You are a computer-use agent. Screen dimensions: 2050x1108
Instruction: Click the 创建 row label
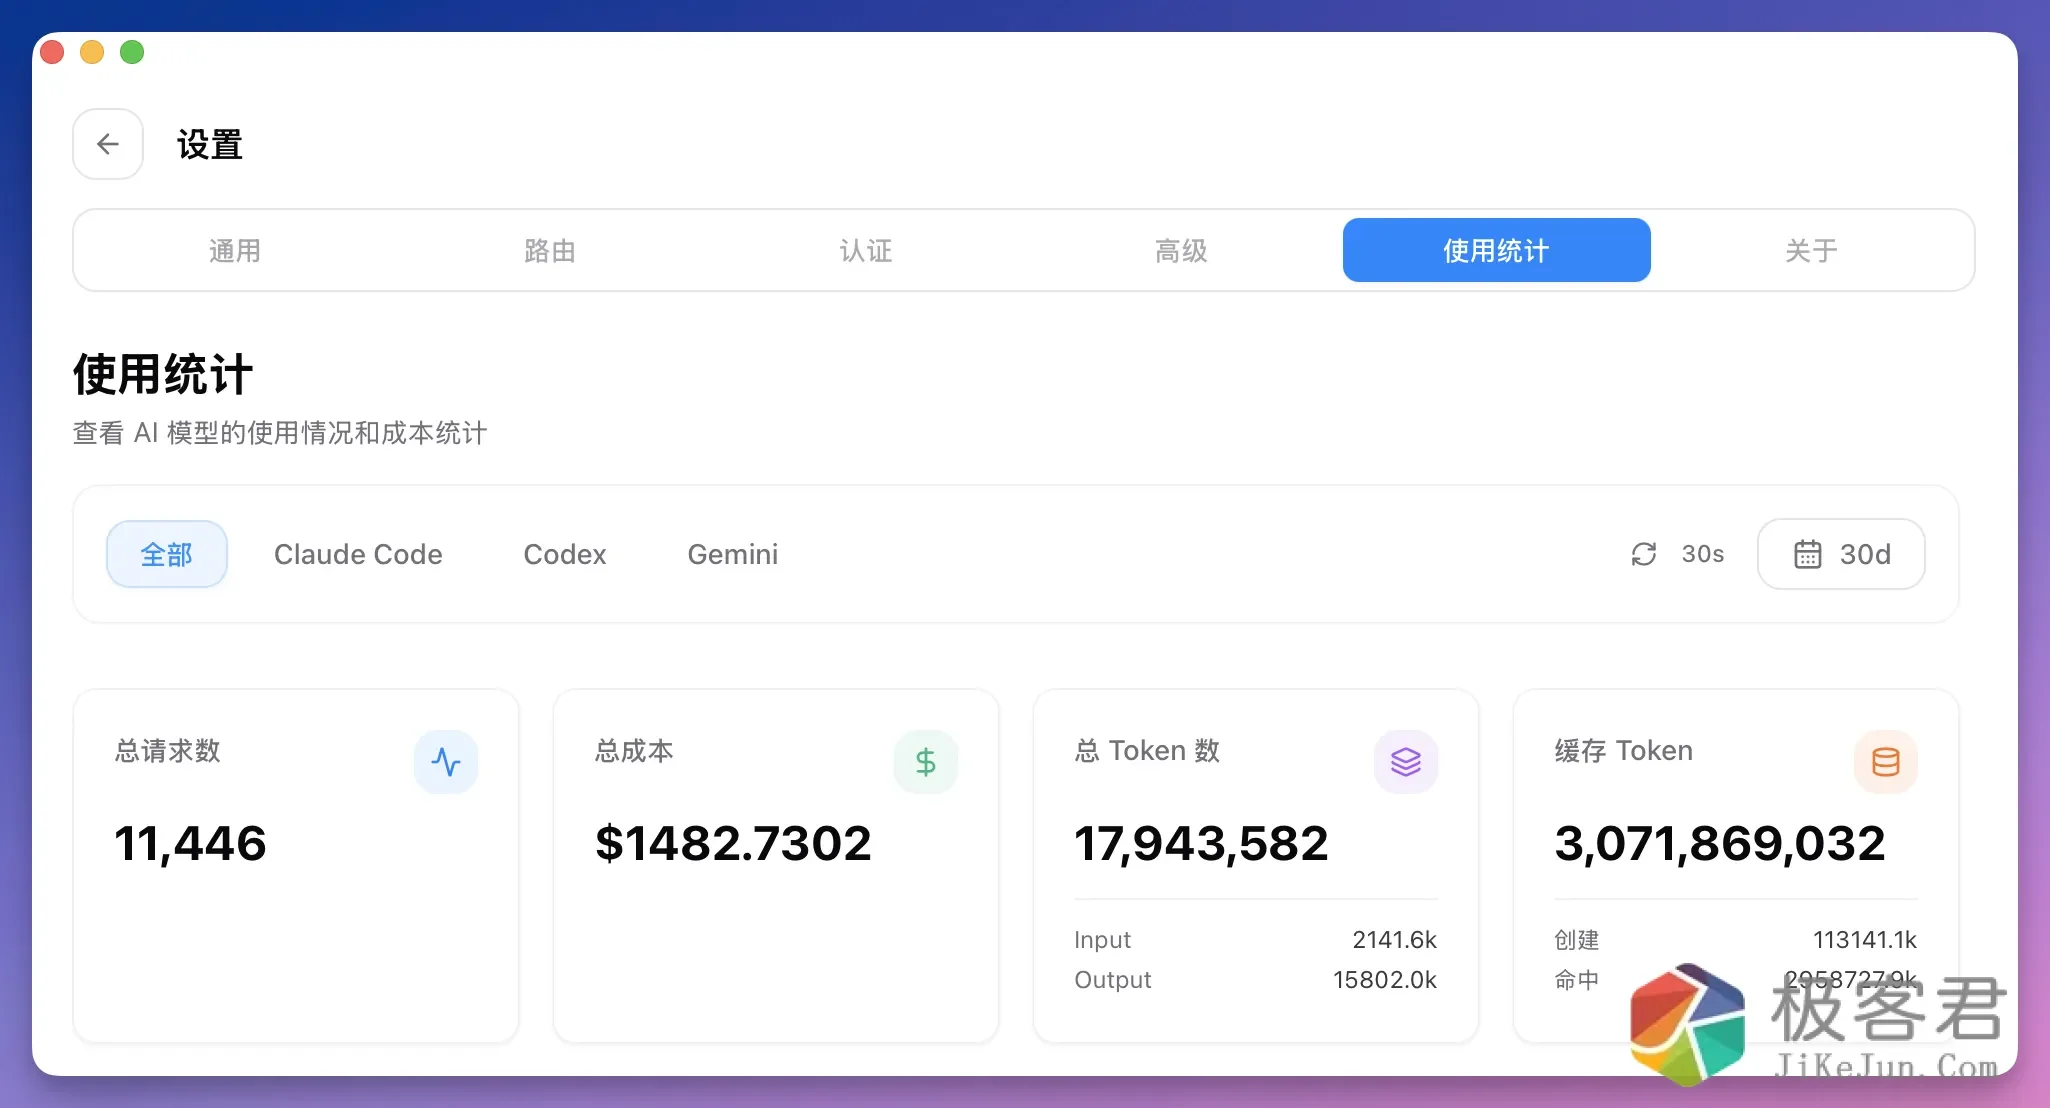[1577, 940]
